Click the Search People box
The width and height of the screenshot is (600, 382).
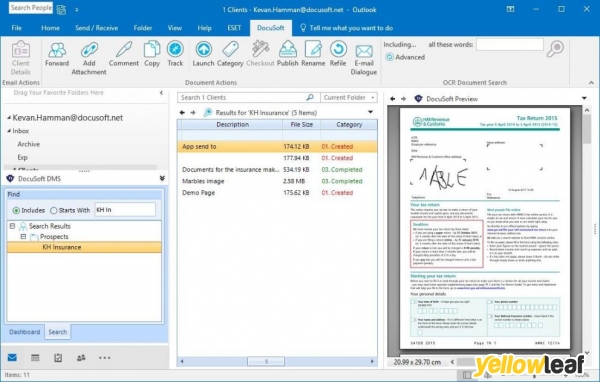click(x=31, y=8)
